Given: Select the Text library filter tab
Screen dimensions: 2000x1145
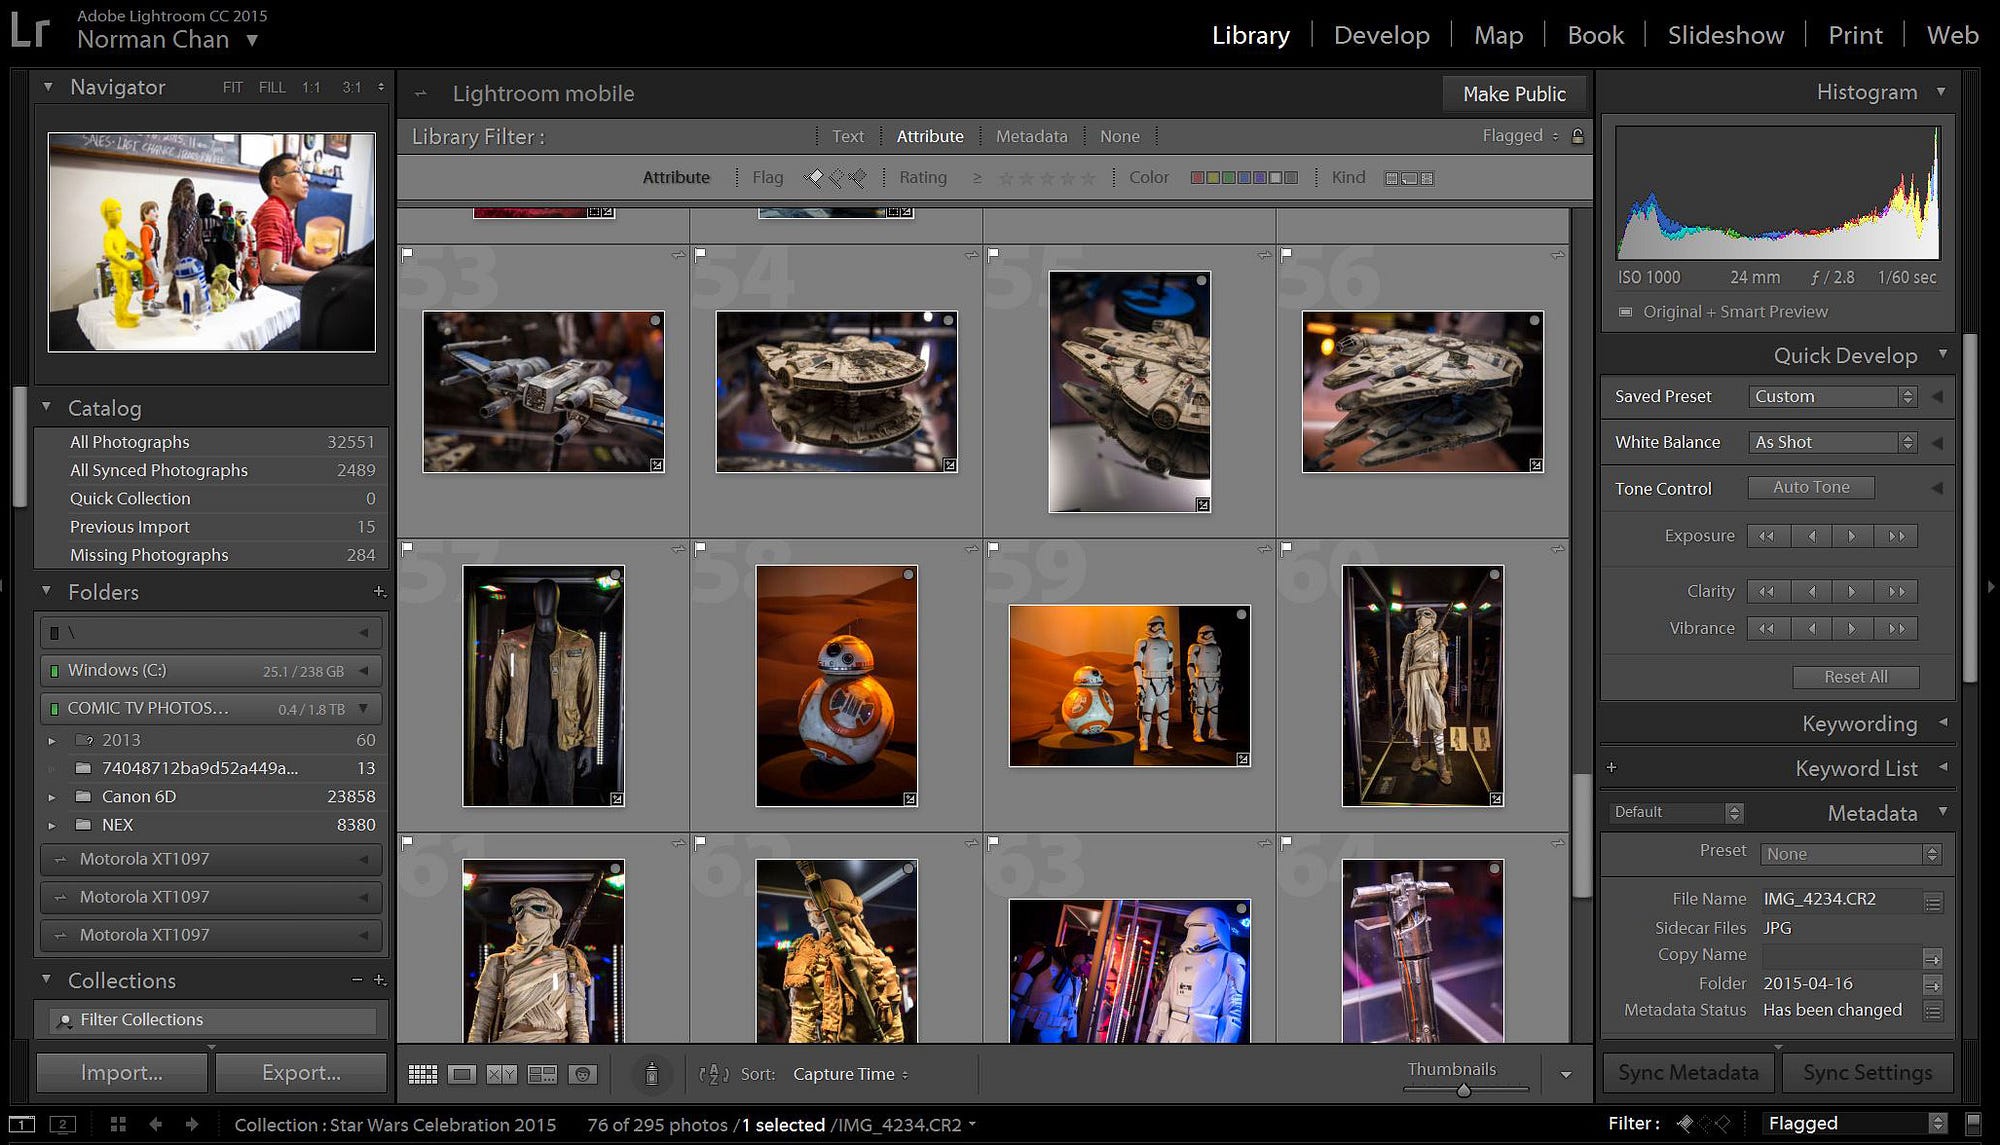Looking at the screenshot, I should [848, 136].
